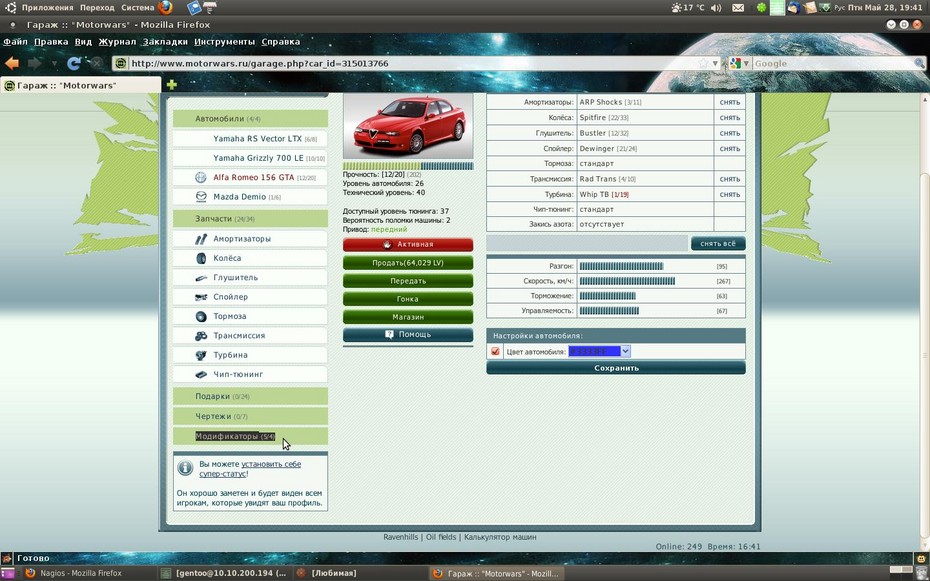This screenshot has height=581, width=930.
Task: Click the Сохранить button
Action: click(616, 368)
